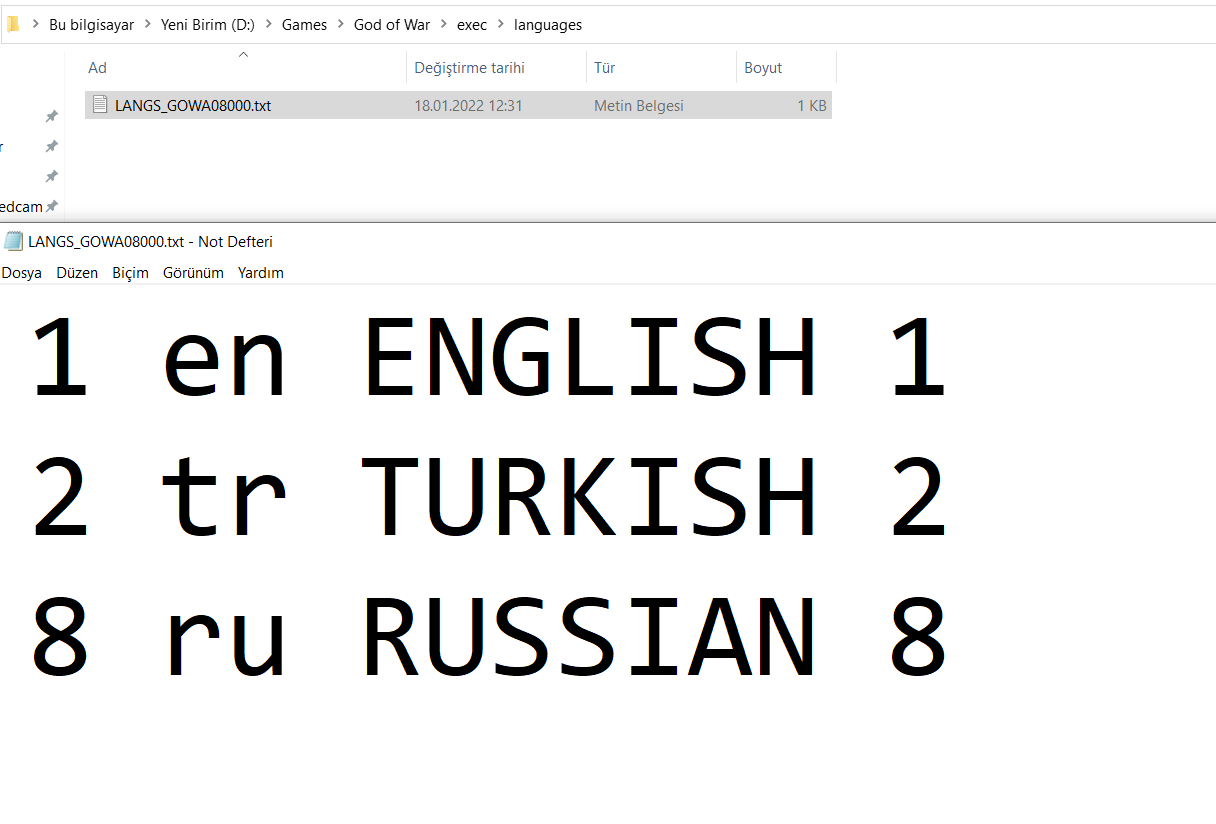The height and width of the screenshot is (824, 1216).
Task: Place cursor in the ENGLISH word in Notepad
Action: [589, 357]
